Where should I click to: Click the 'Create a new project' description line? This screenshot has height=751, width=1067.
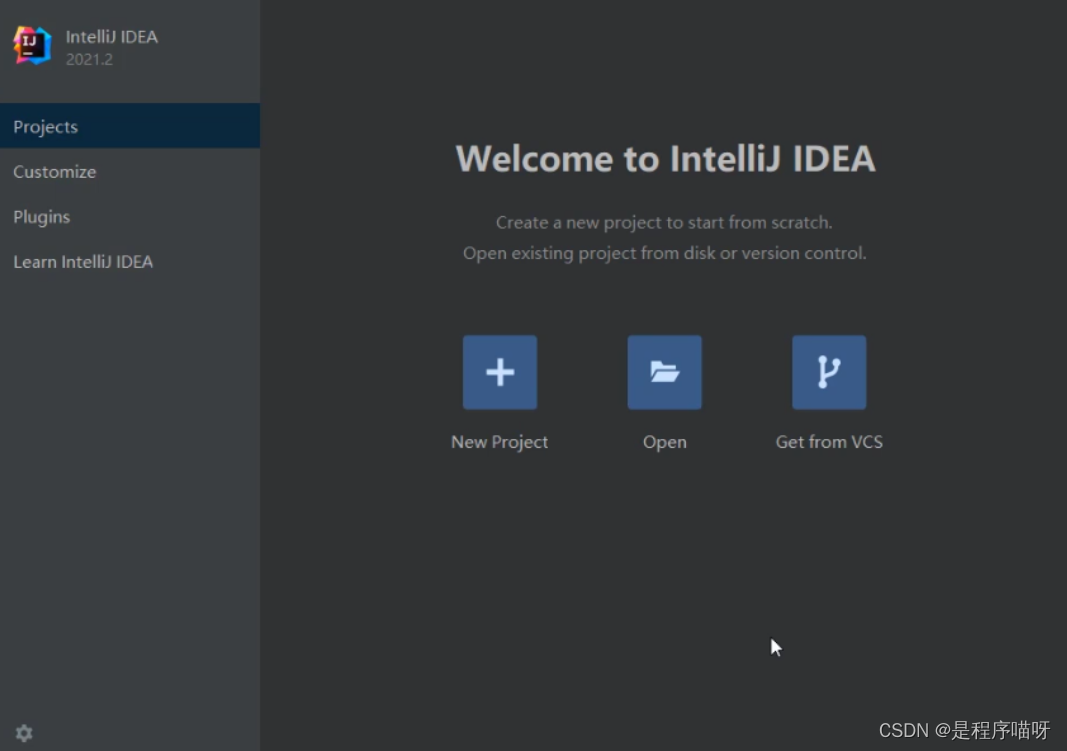[664, 222]
